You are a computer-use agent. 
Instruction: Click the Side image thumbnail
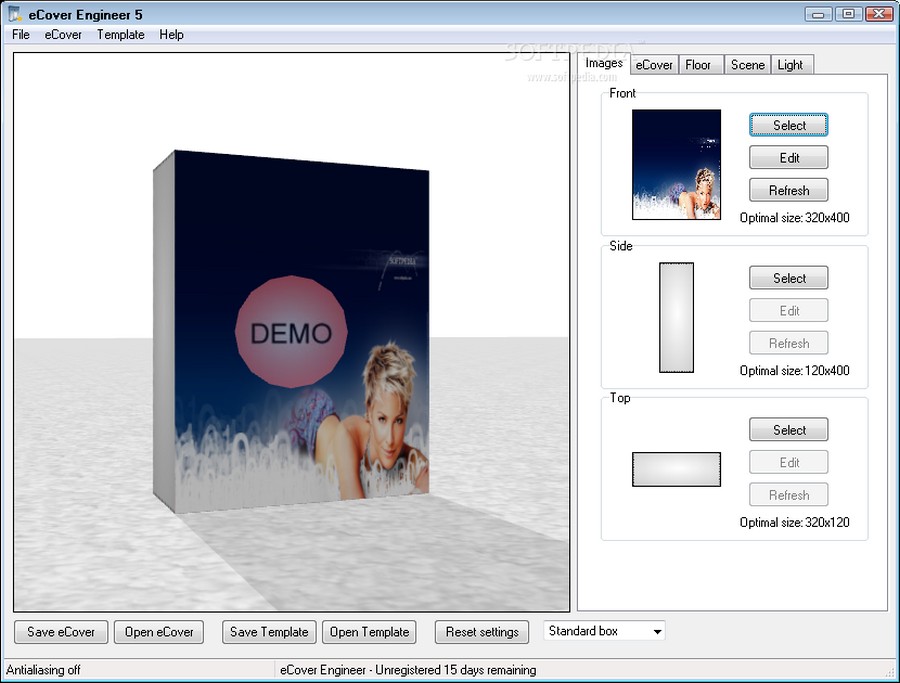pyautogui.click(x=676, y=318)
